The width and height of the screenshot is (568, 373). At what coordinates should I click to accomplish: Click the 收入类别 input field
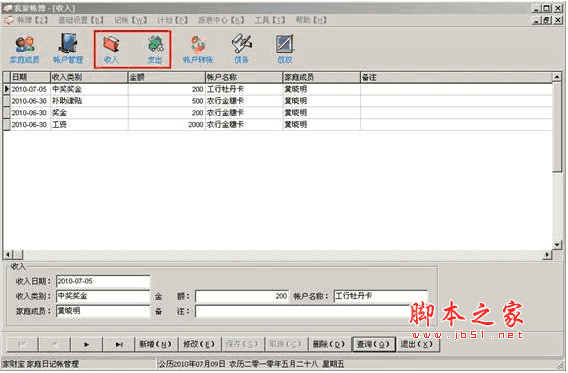point(103,296)
